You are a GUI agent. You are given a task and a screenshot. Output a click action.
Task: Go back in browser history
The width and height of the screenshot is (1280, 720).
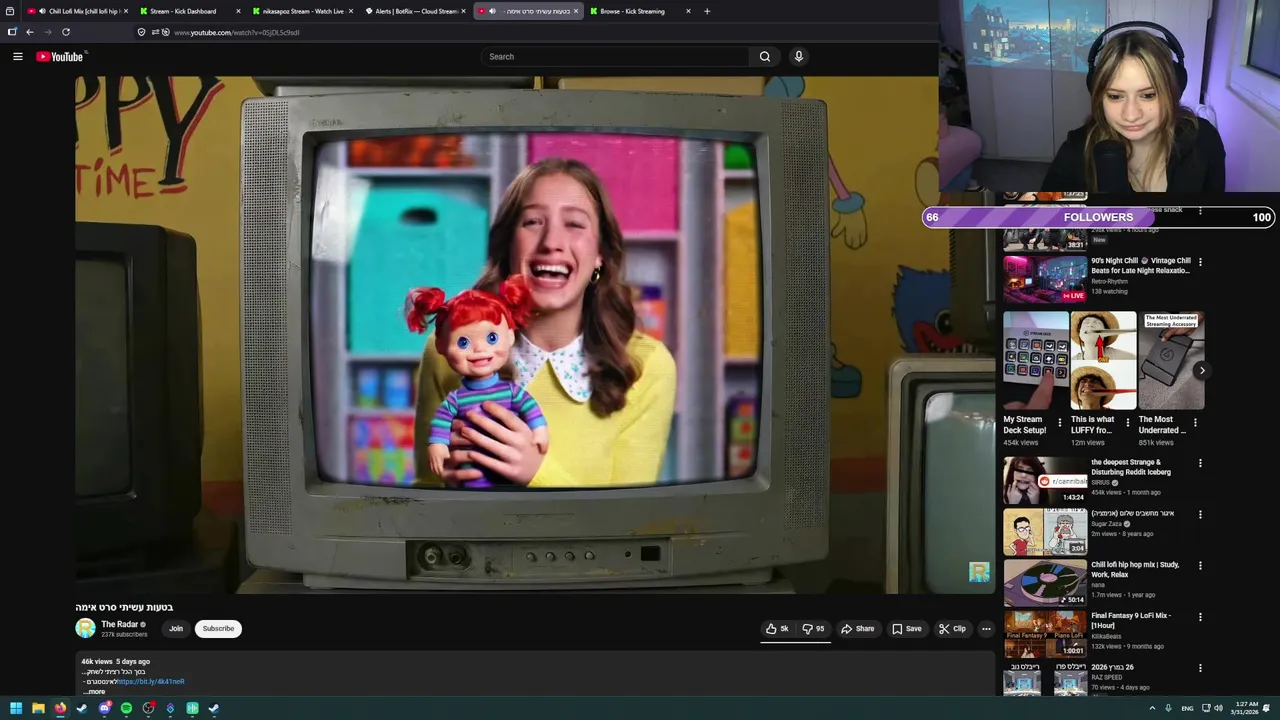click(30, 32)
